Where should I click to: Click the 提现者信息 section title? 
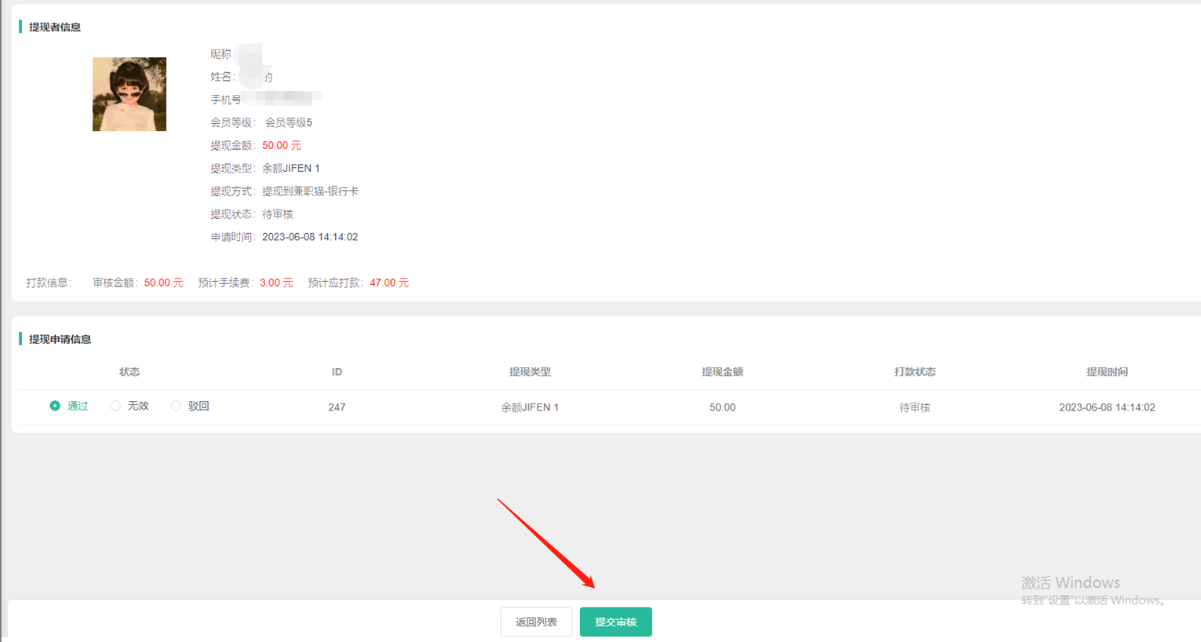55,27
